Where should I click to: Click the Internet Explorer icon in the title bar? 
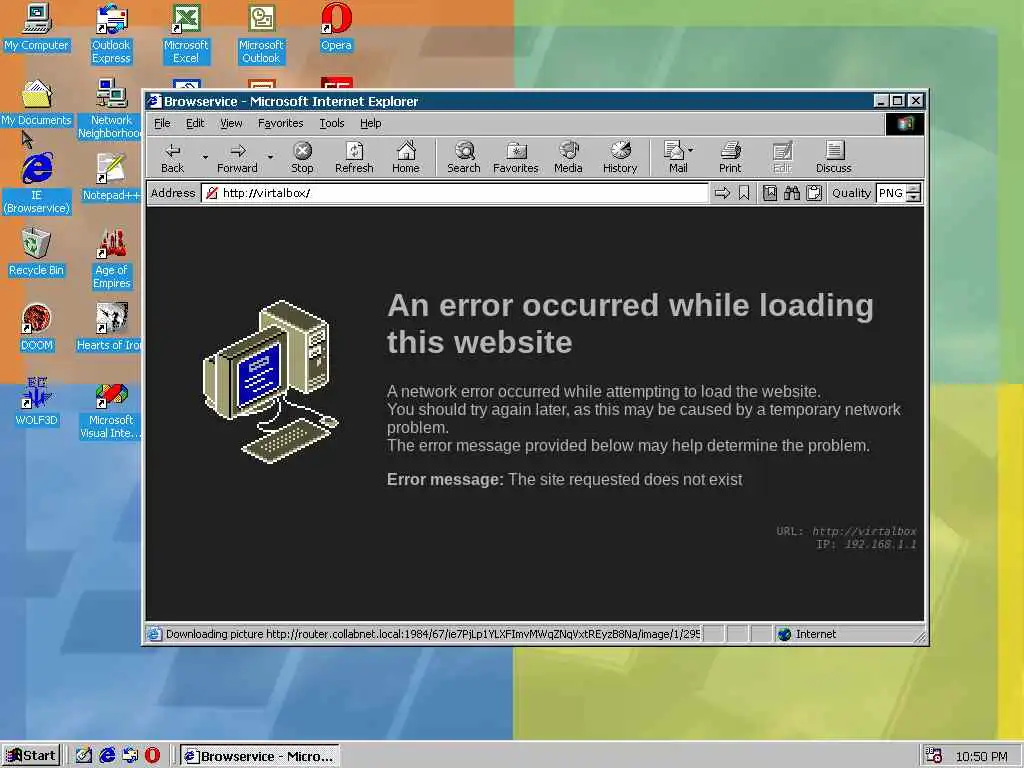point(154,101)
